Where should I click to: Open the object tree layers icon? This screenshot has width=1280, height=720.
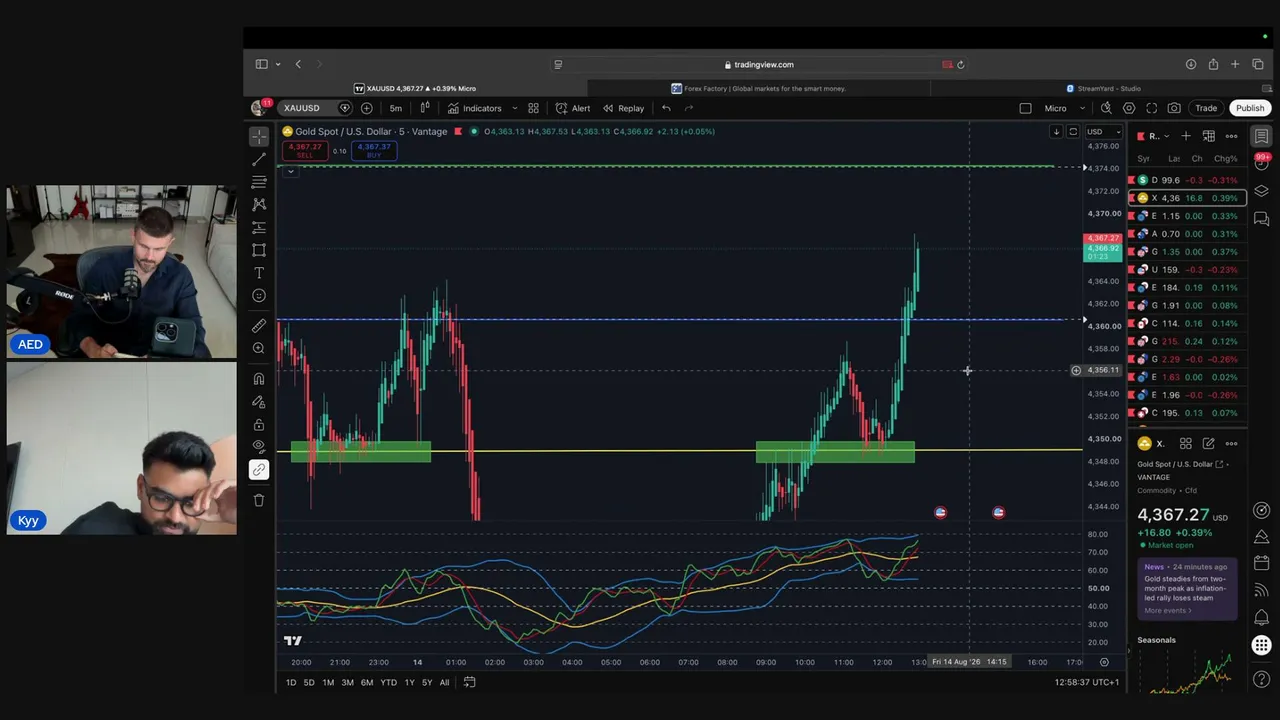(1262, 191)
